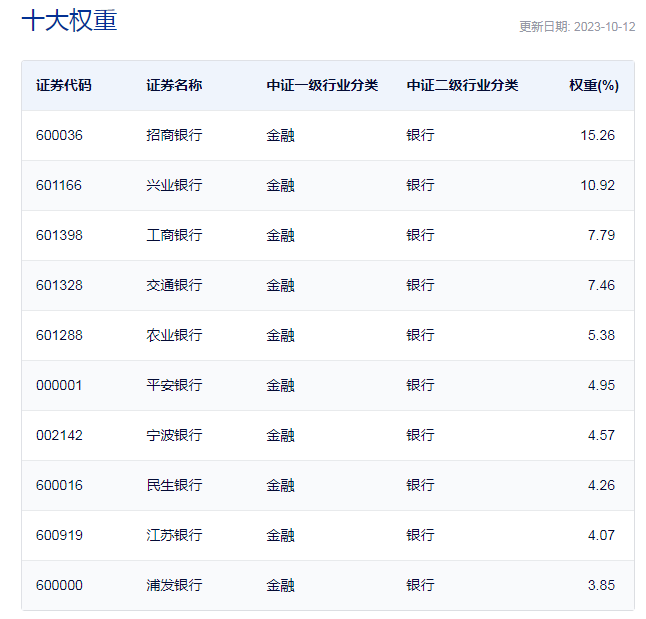The width and height of the screenshot is (646, 619).
Task: Click 银行 sector in the 平安银行 row
Action: coord(420,385)
